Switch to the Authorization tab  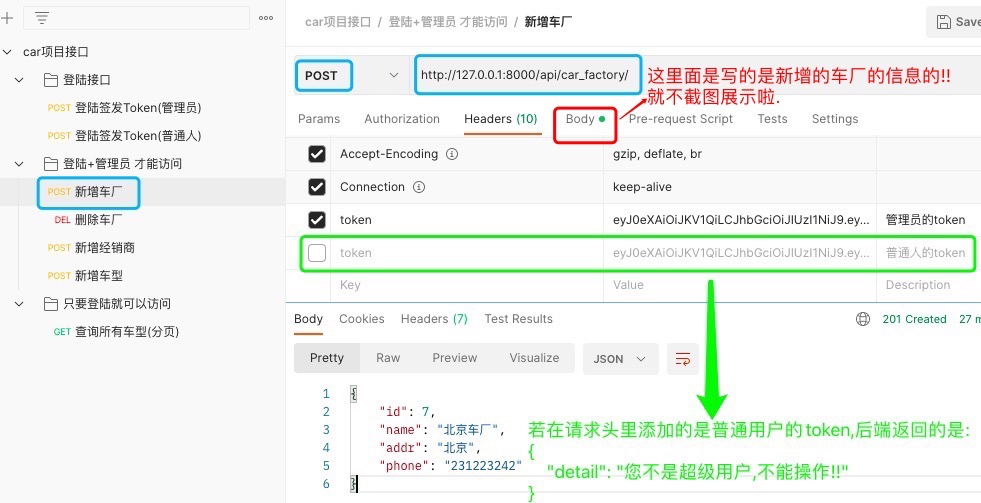[401, 119]
